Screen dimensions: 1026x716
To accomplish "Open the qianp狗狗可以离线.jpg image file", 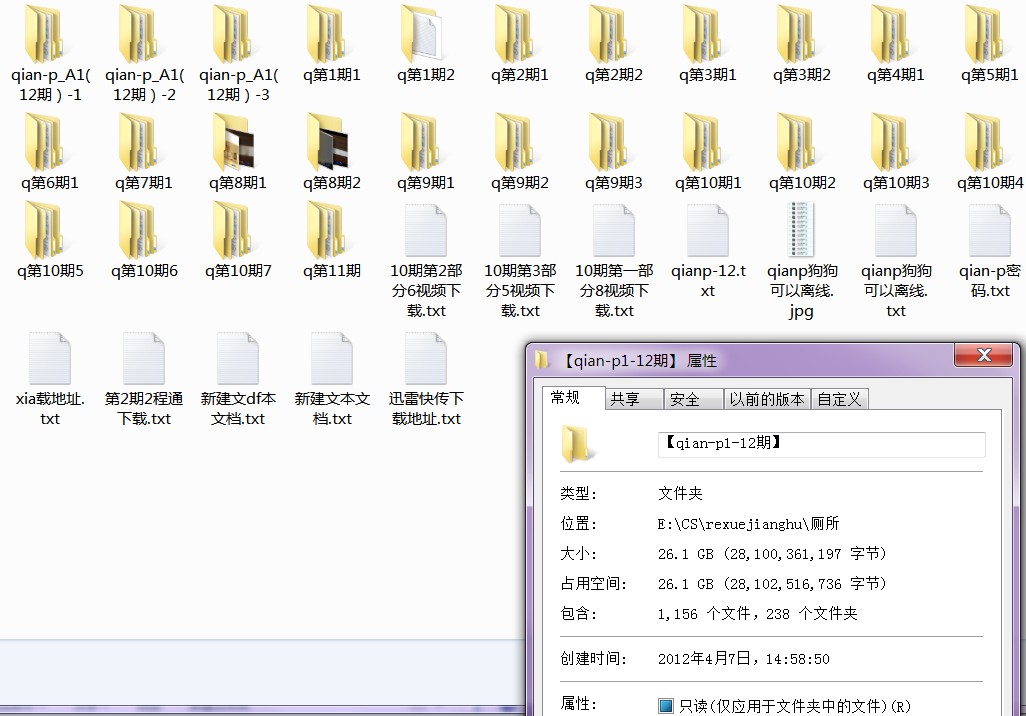I will pyautogui.click(x=802, y=231).
